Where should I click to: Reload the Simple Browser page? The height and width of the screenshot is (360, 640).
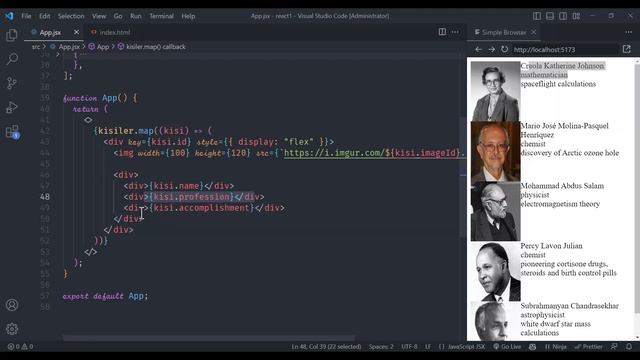coord(504,49)
